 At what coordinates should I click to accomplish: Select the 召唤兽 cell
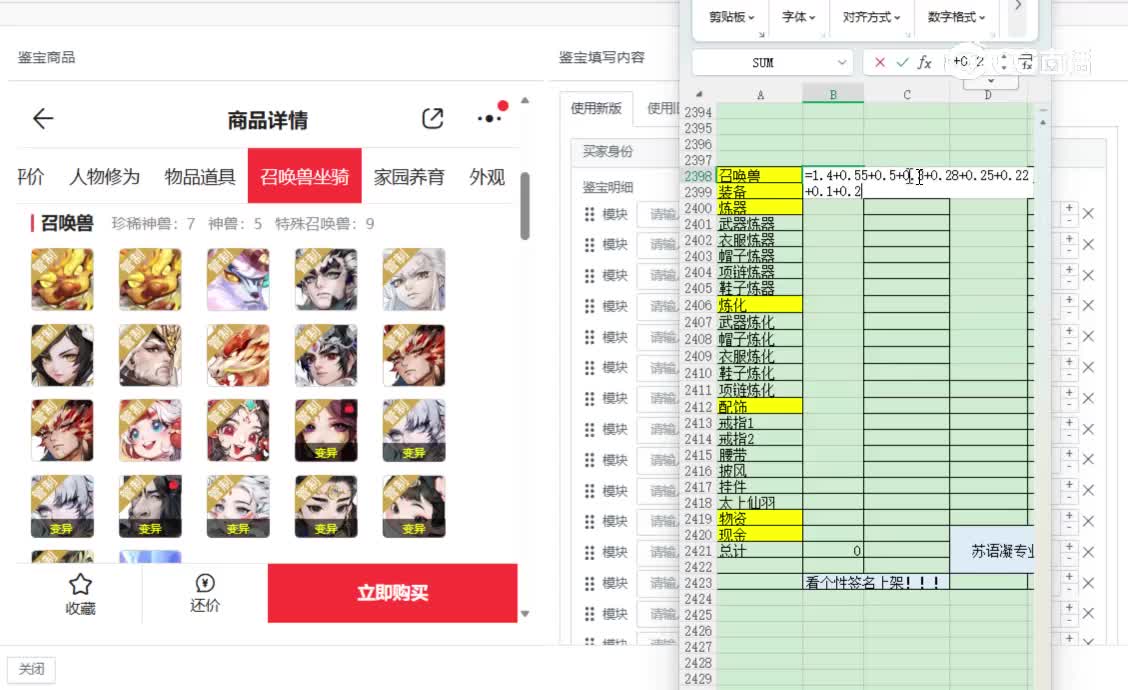point(759,176)
